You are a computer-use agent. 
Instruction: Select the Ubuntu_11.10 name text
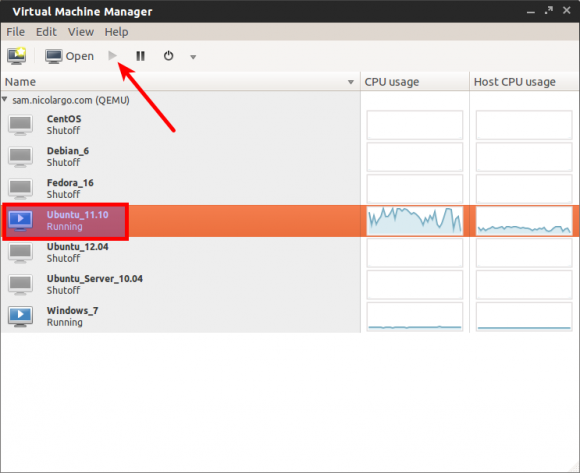[x=77, y=215]
